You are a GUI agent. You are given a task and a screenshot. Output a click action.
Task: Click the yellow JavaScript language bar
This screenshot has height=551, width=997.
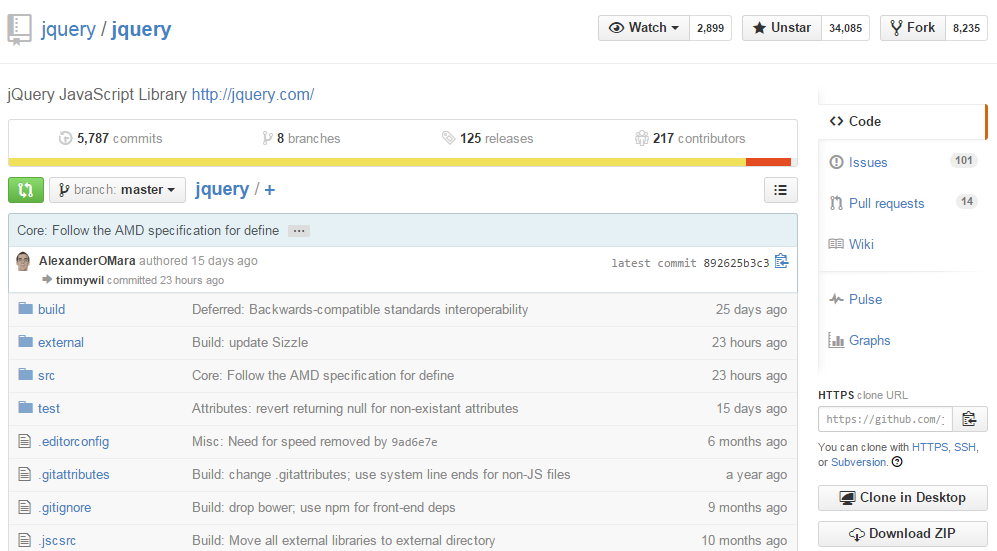pos(377,163)
